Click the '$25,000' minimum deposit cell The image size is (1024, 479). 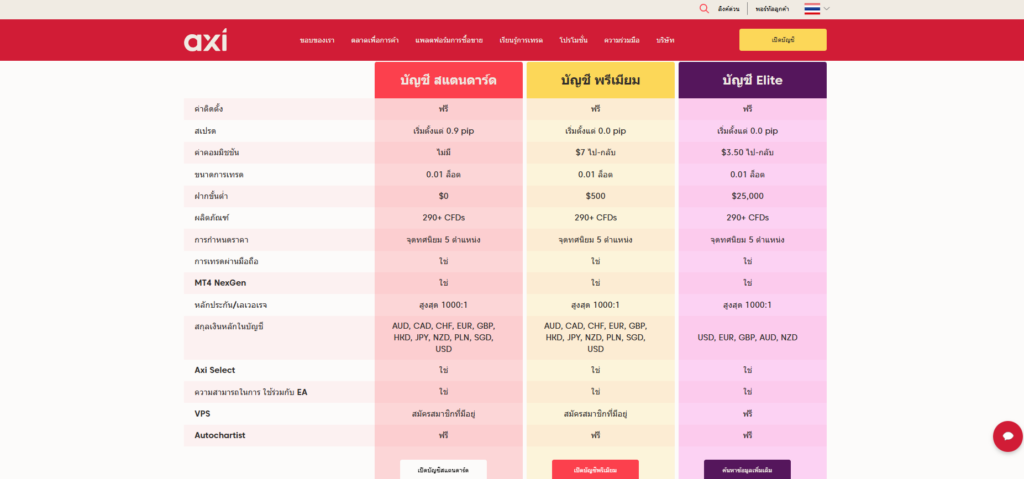[x=747, y=196]
